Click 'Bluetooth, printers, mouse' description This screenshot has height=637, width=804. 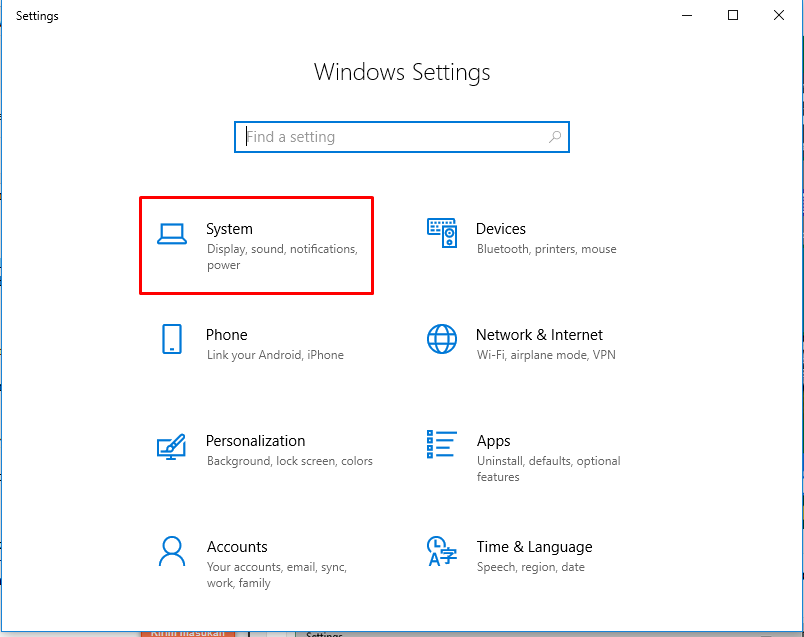[547, 249]
